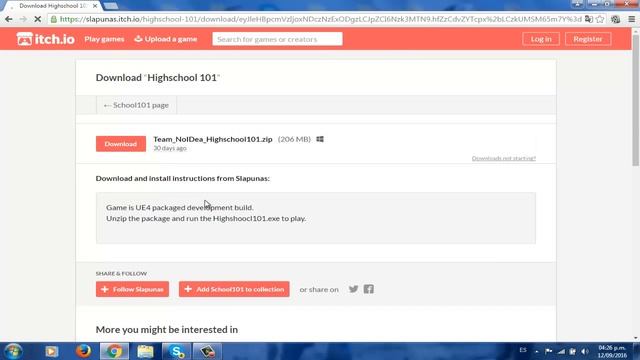Click the volume icon in the system tray
This screenshot has width=640, height=360.
click(x=585, y=351)
